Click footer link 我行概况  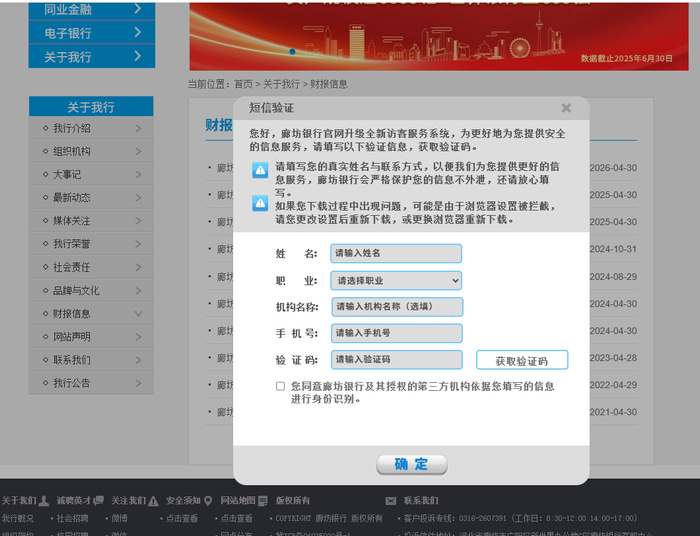click(x=17, y=519)
